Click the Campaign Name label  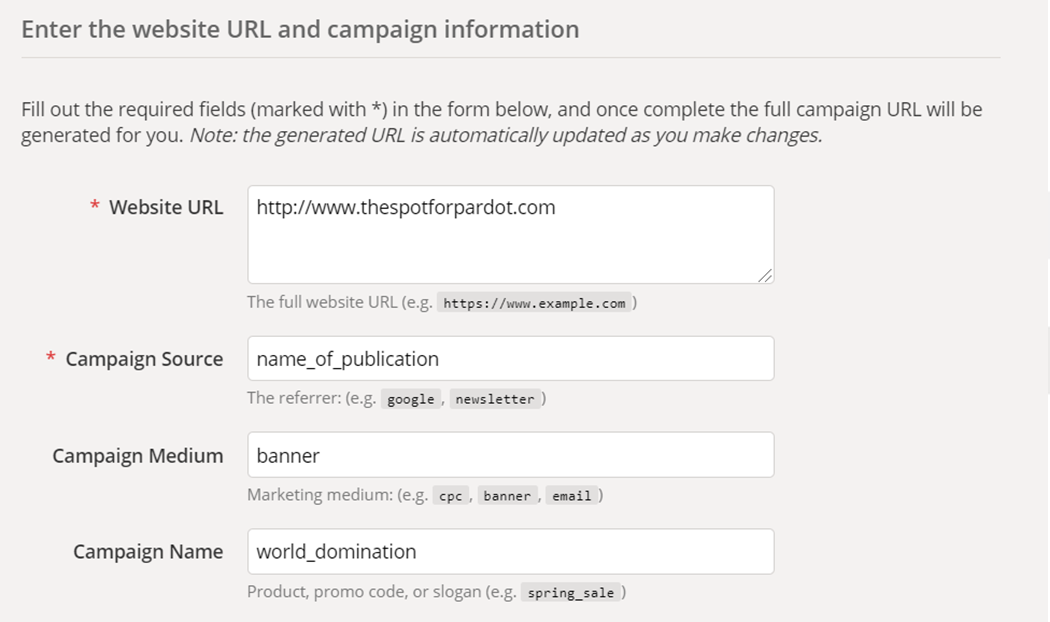click(148, 552)
